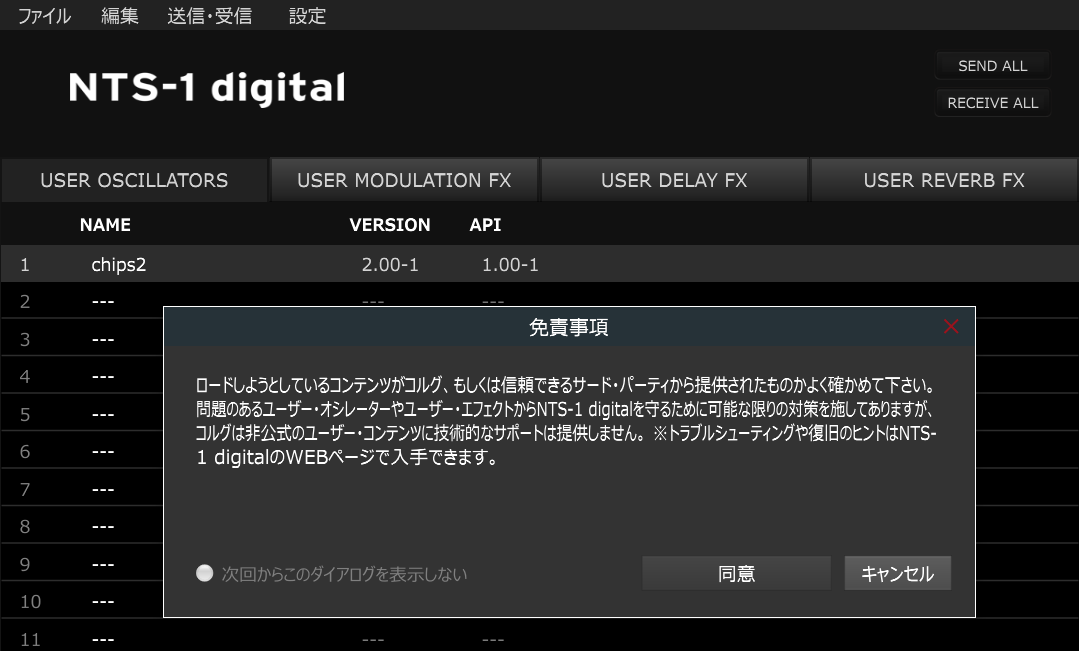Click version value 2.00-1
1079x651 pixels.
(x=390, y=265)
